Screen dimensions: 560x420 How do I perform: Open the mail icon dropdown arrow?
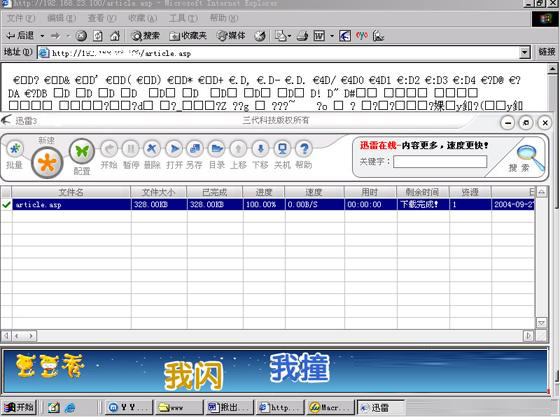click(289, 36)
